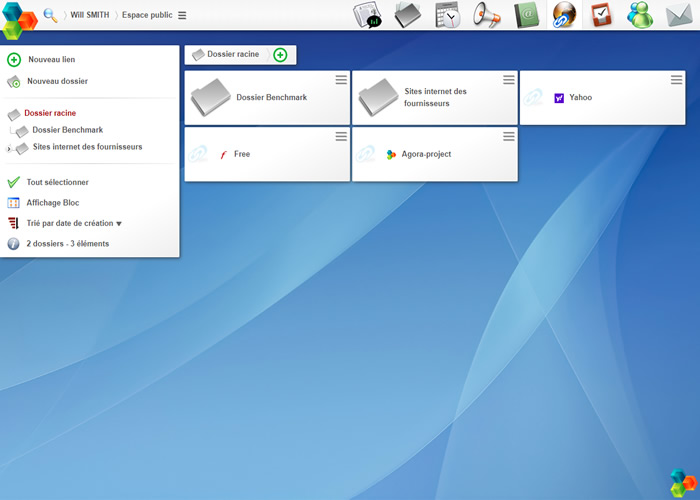
Task: Open the mail envelope module
Action: click(x=680, y=15)
